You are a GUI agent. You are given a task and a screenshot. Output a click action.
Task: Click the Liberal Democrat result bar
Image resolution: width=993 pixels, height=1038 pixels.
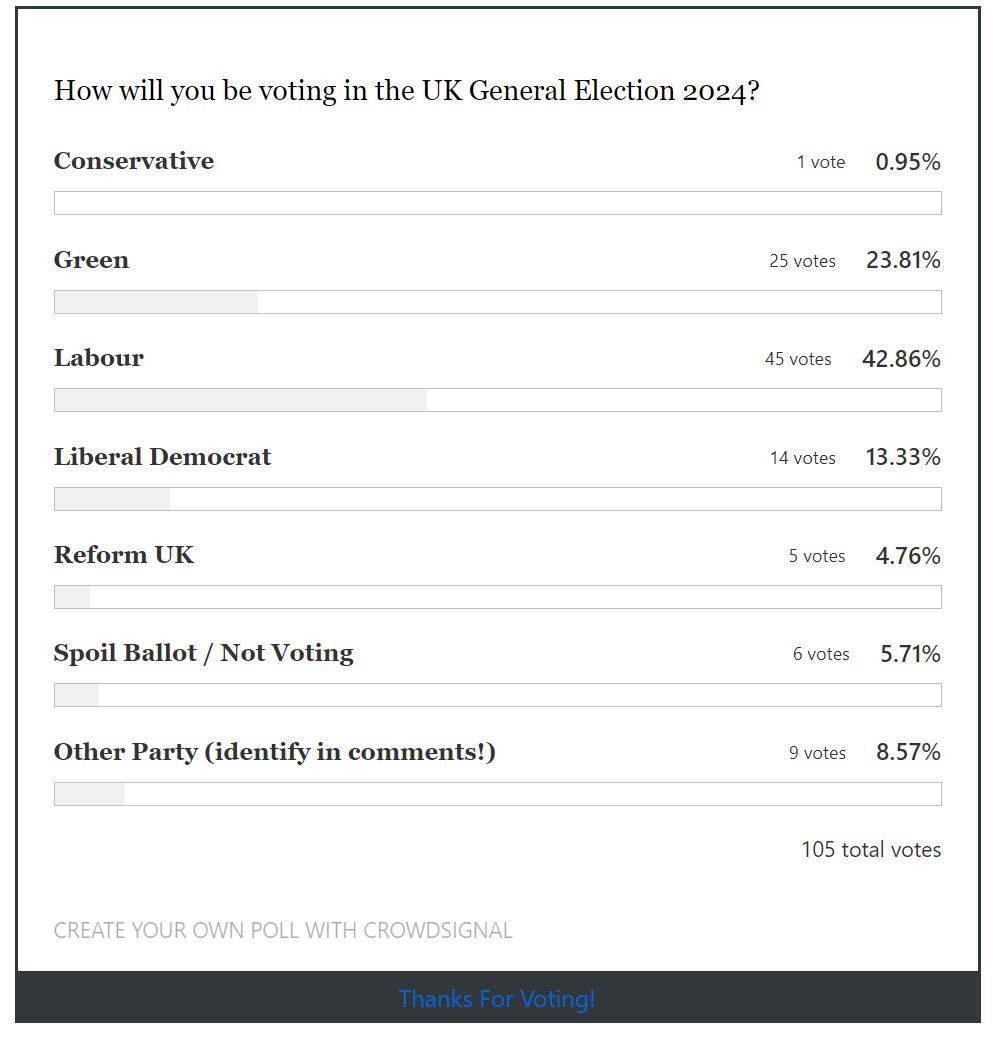coord(497,499)
